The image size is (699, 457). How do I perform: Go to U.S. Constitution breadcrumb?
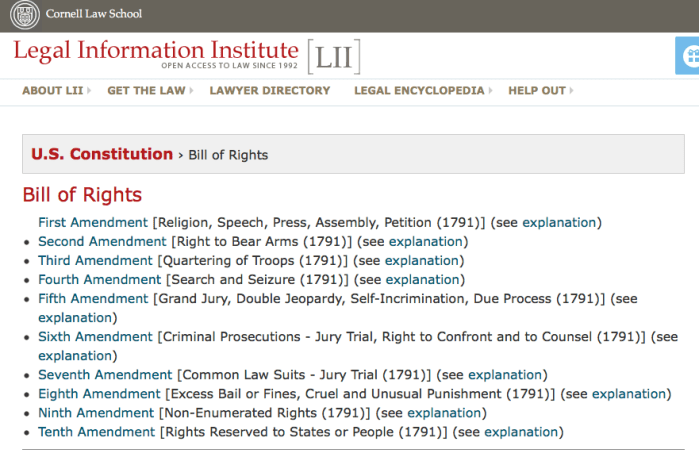point(102,155)
